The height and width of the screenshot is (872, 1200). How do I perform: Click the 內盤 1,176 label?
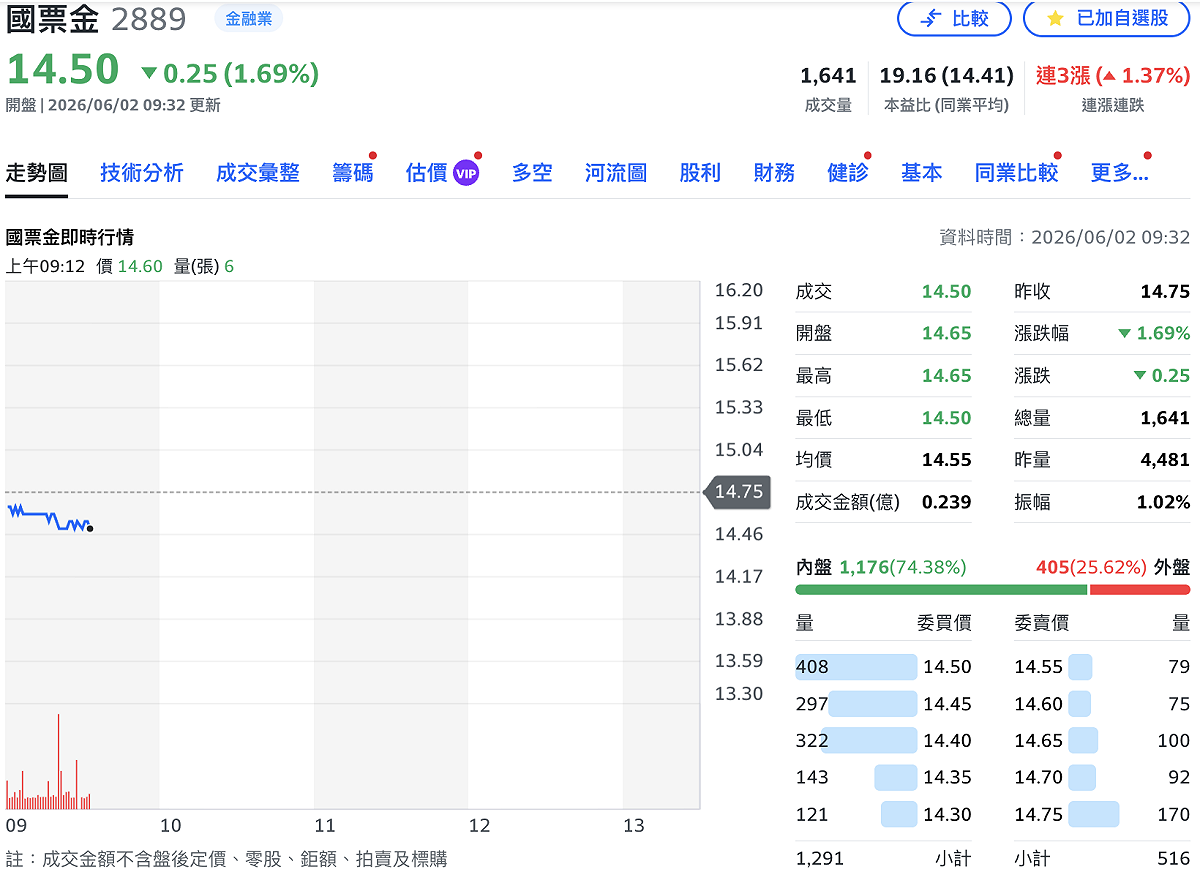[881, 567]
